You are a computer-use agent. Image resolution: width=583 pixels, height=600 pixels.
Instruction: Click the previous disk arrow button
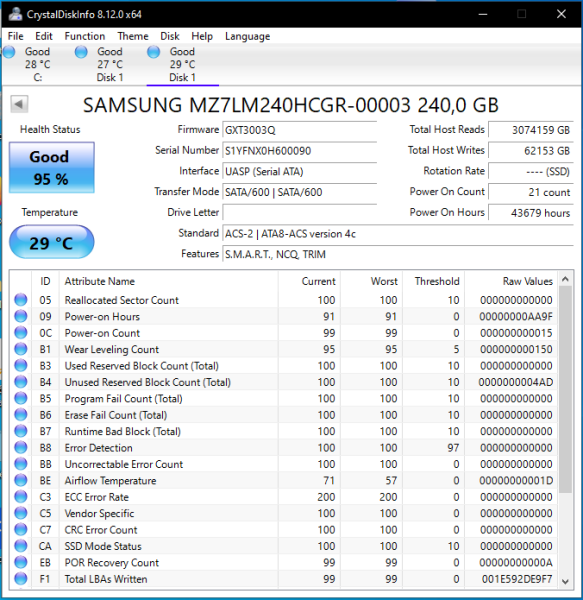click(x=19, y=104)
